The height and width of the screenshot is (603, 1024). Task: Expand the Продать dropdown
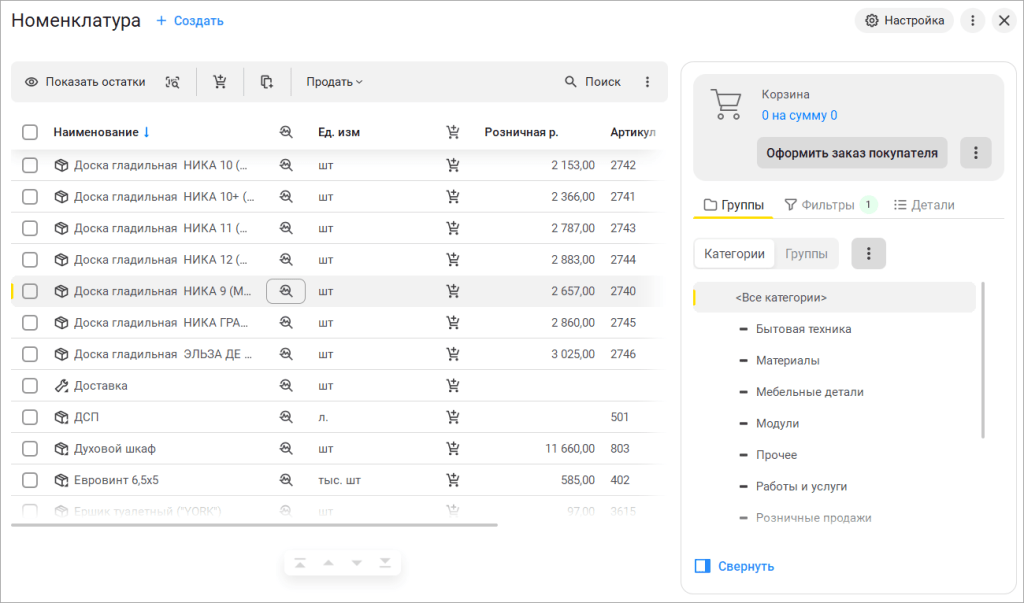pyautogui.click(x=334, y=82)
